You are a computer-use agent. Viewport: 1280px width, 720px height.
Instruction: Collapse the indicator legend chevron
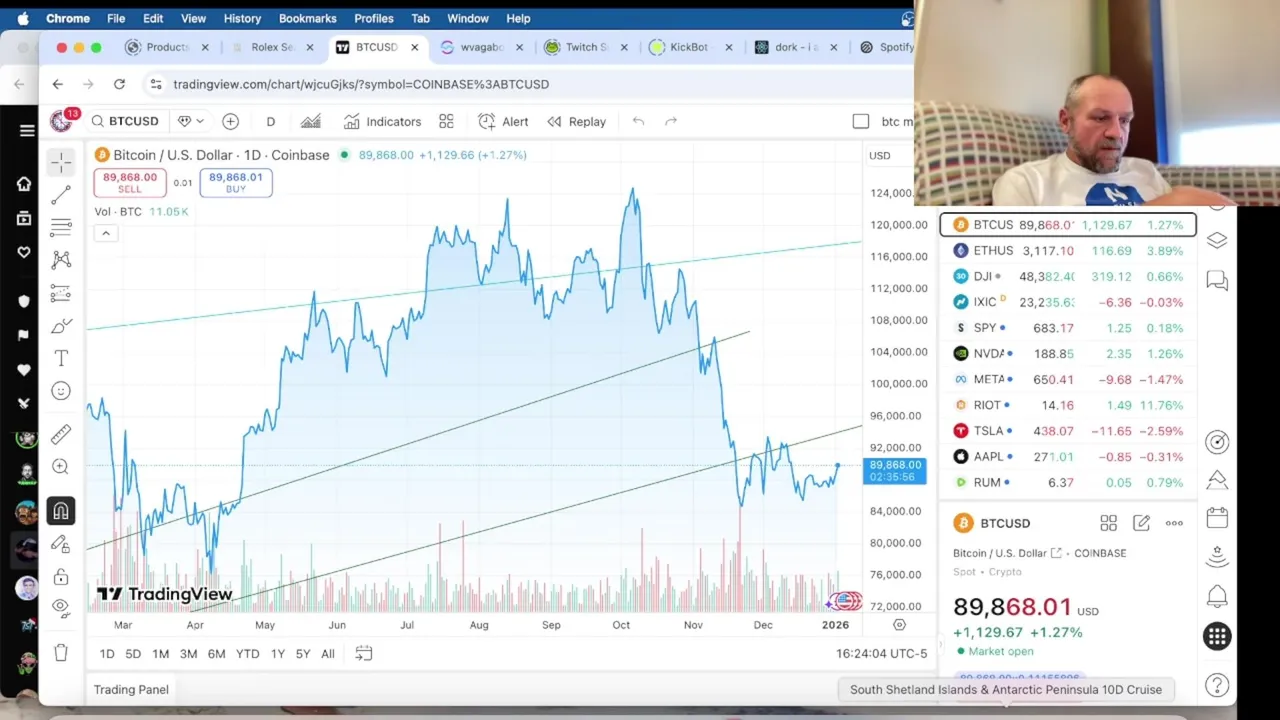click(x=105, y=233)
